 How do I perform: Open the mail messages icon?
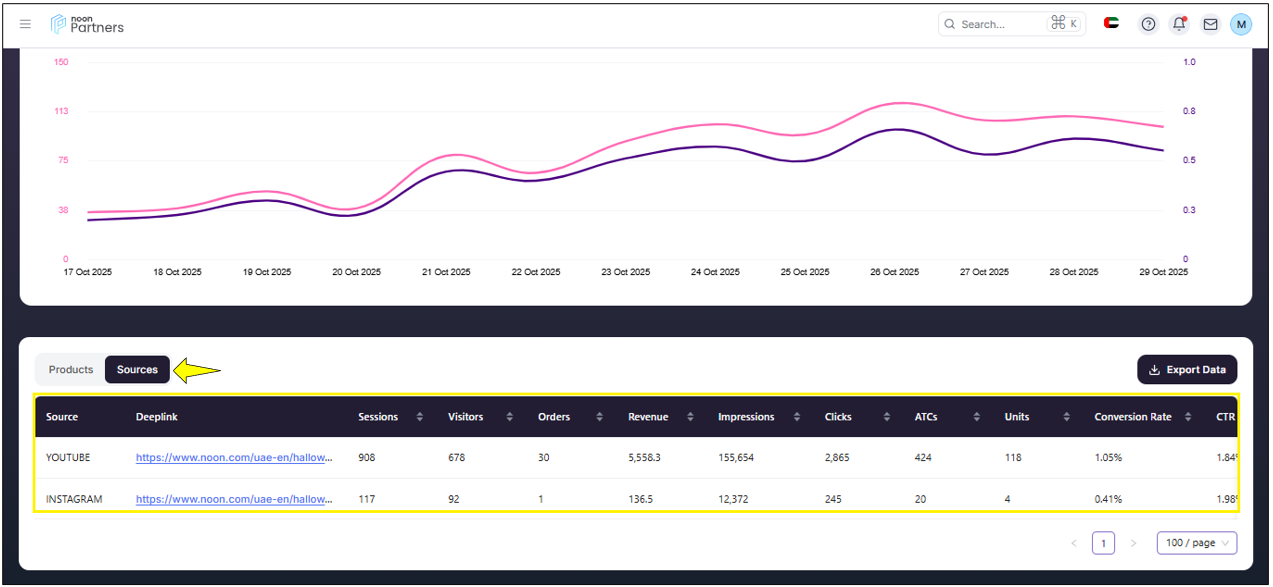pyautogui.click(x=1210, y=24)
